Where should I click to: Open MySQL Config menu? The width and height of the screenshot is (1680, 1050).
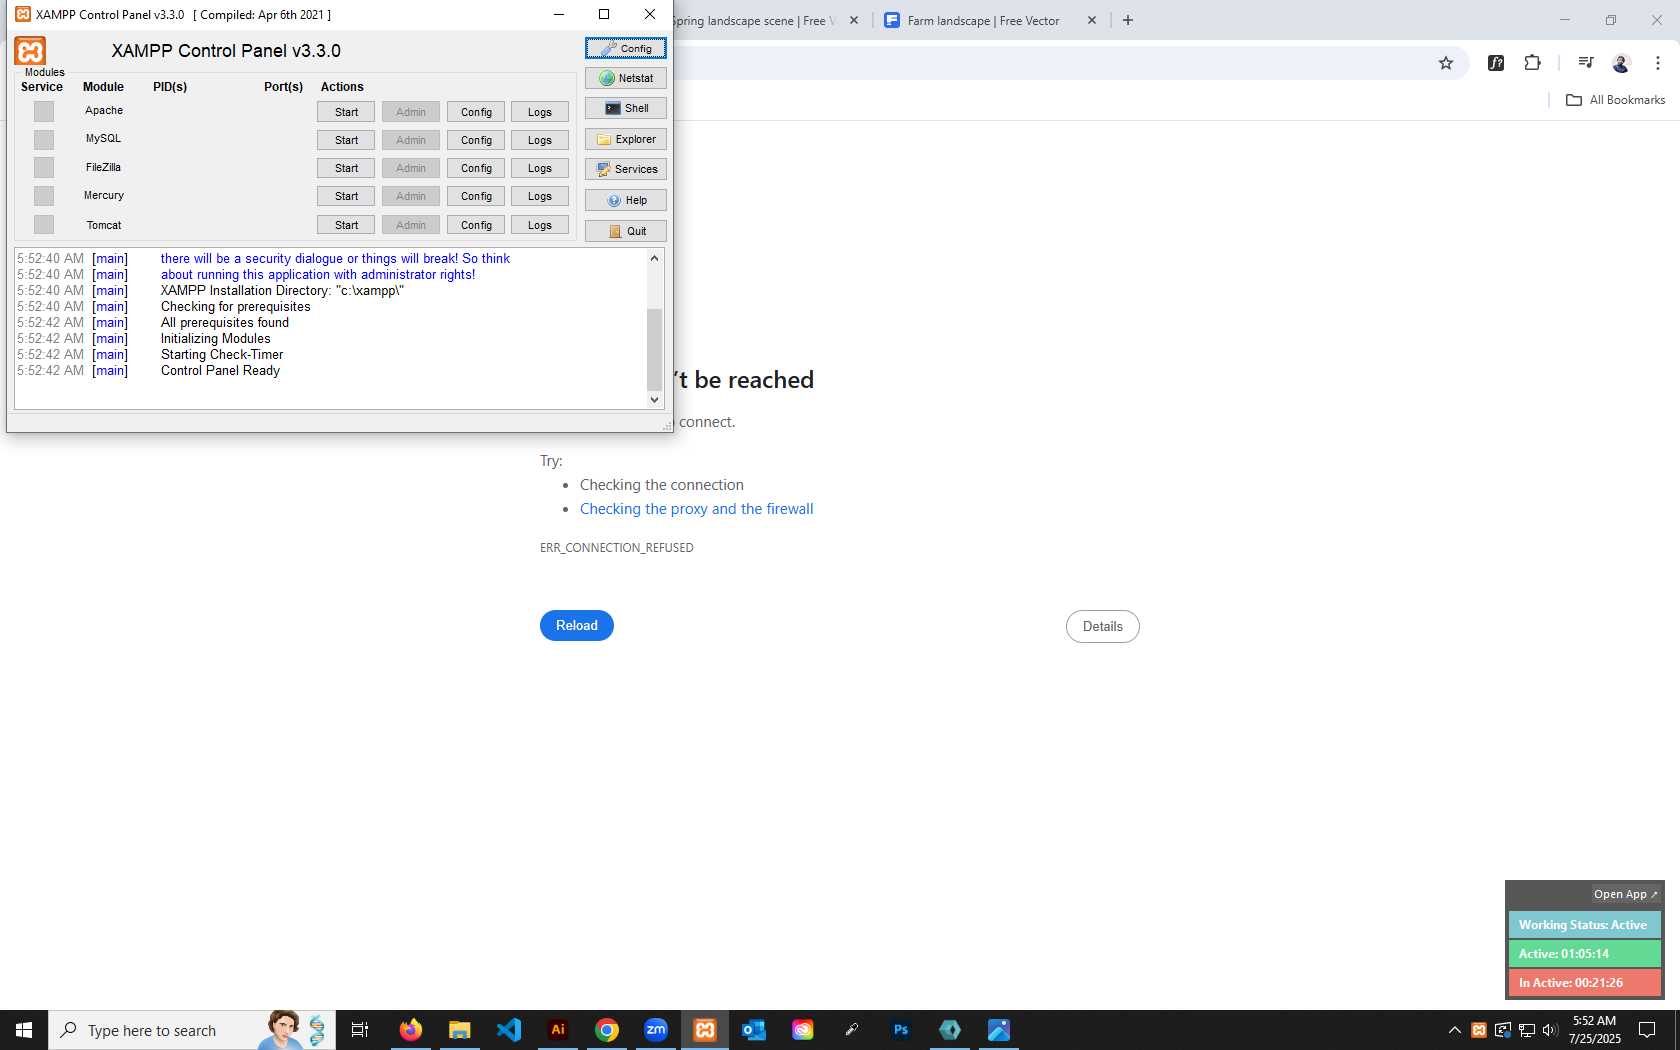476,140
